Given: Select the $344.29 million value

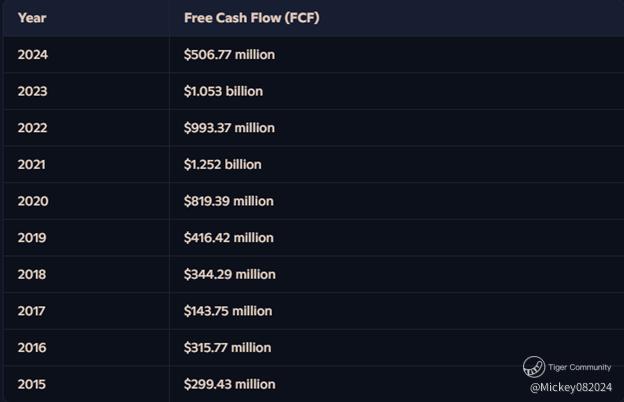Looking at the screenshot, I should [x=229, y=274].
